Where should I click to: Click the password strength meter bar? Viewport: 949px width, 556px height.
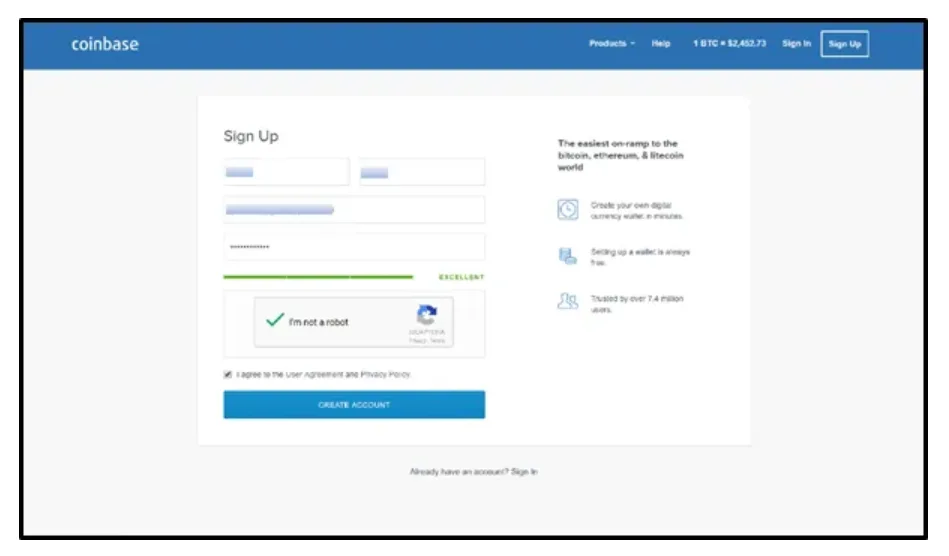(x=318, y=277)
